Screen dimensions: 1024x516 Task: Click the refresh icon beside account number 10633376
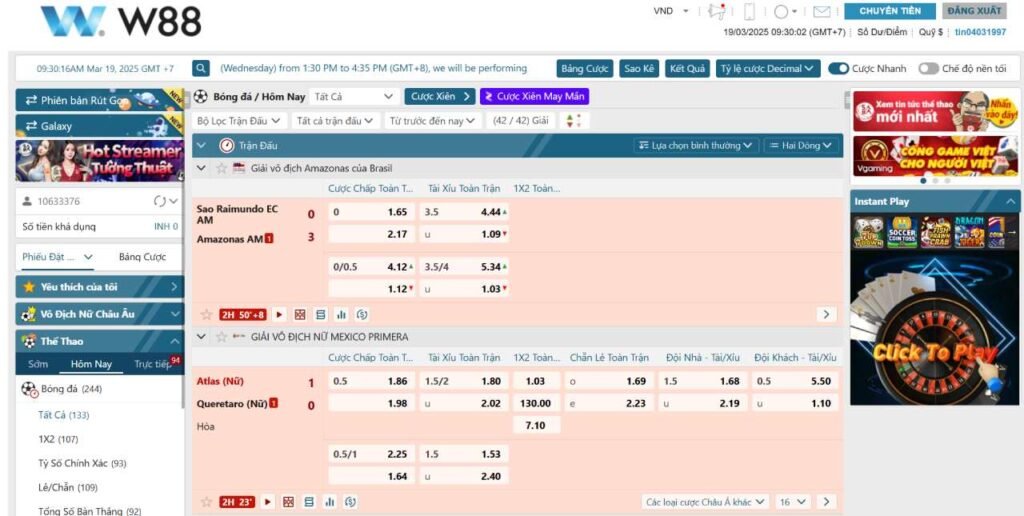coord(159,201)
